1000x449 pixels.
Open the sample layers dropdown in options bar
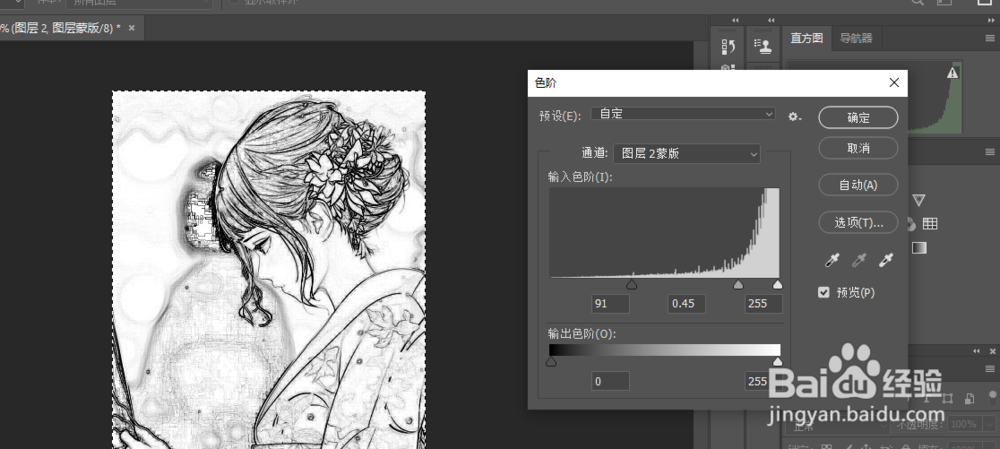pyautogui.click(x=139, y=3)
